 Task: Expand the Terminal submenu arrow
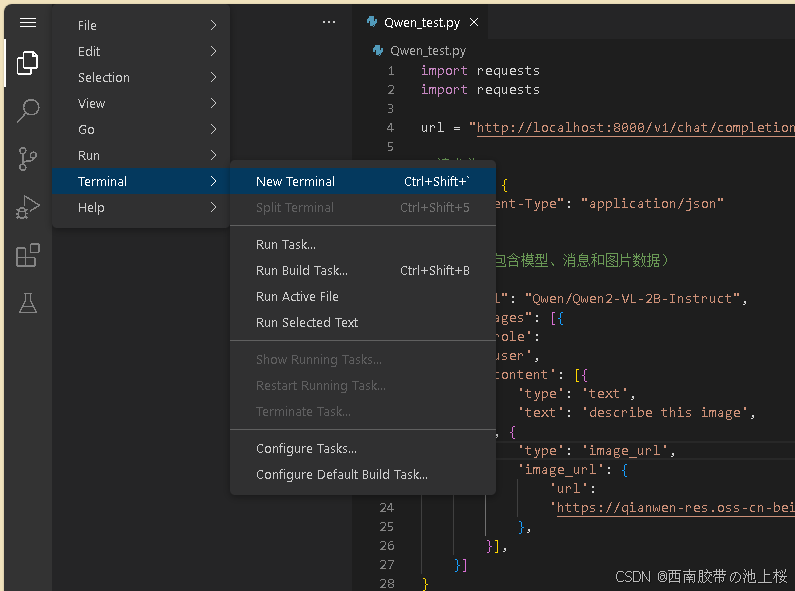213,181
